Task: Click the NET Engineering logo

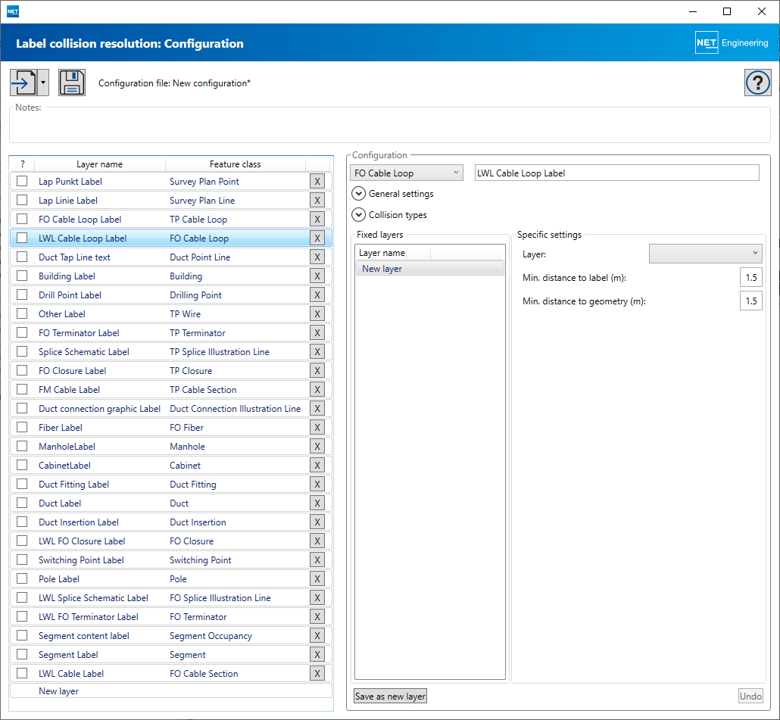Action: (x=732, y=43)
